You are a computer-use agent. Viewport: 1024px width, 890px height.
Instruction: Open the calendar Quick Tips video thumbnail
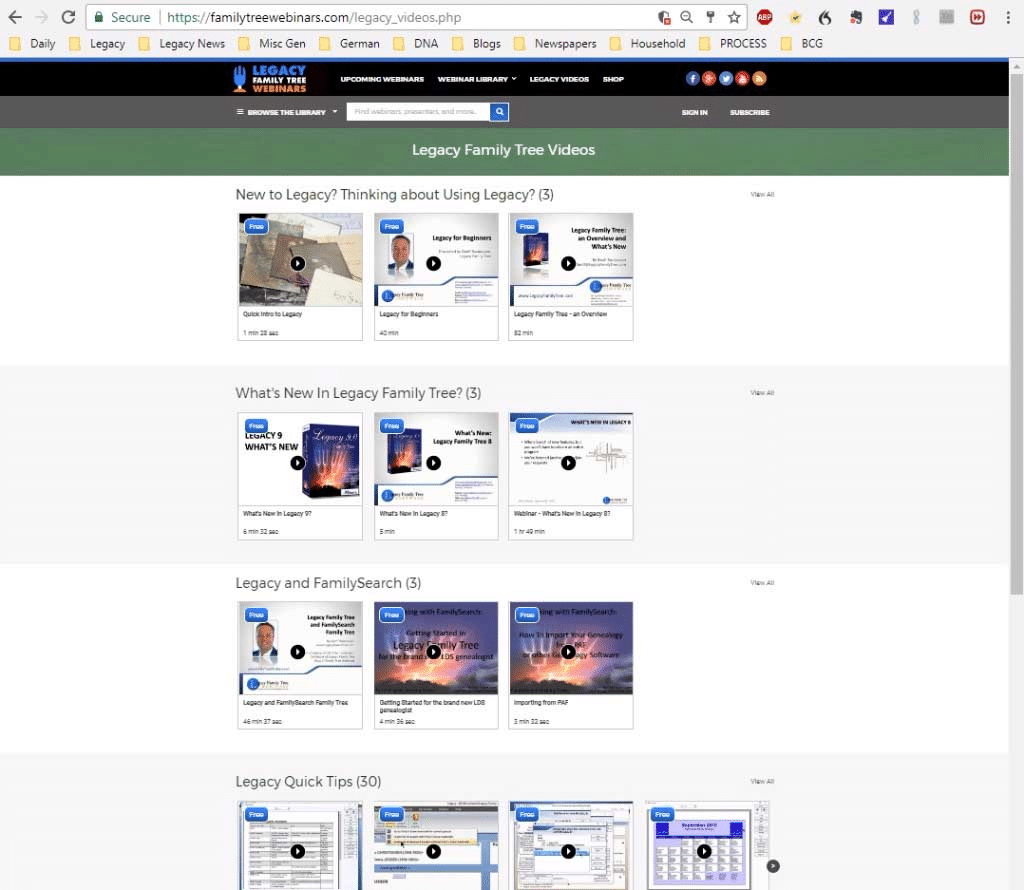706,846
